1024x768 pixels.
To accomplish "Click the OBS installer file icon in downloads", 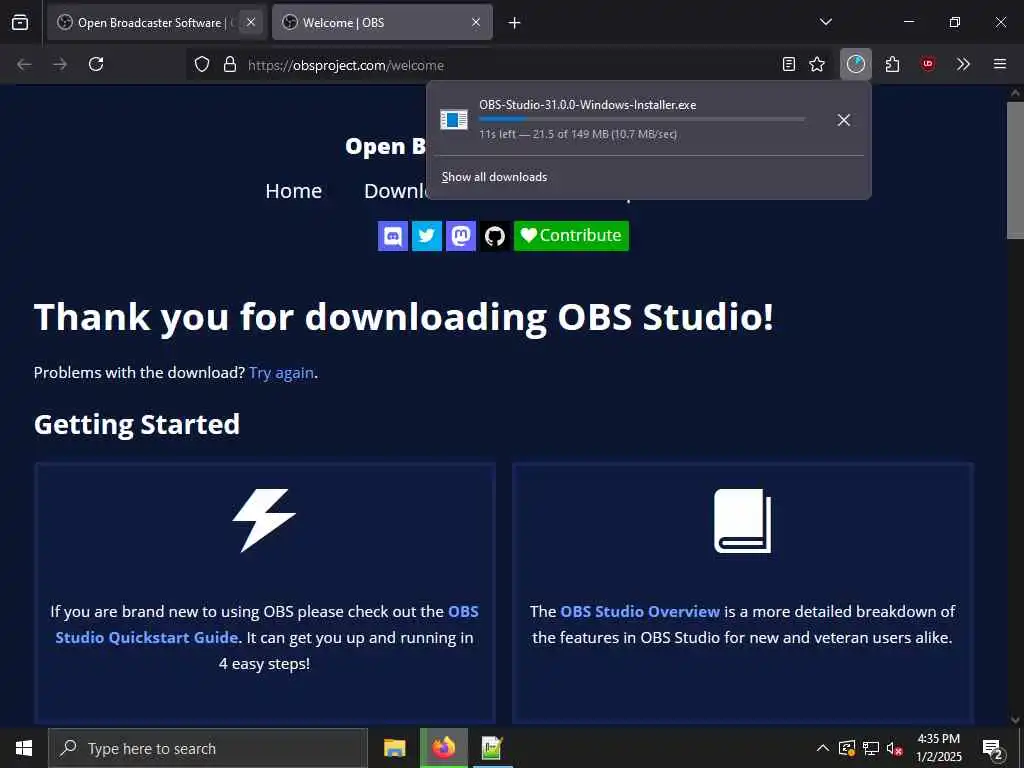I will click(454, 120).
